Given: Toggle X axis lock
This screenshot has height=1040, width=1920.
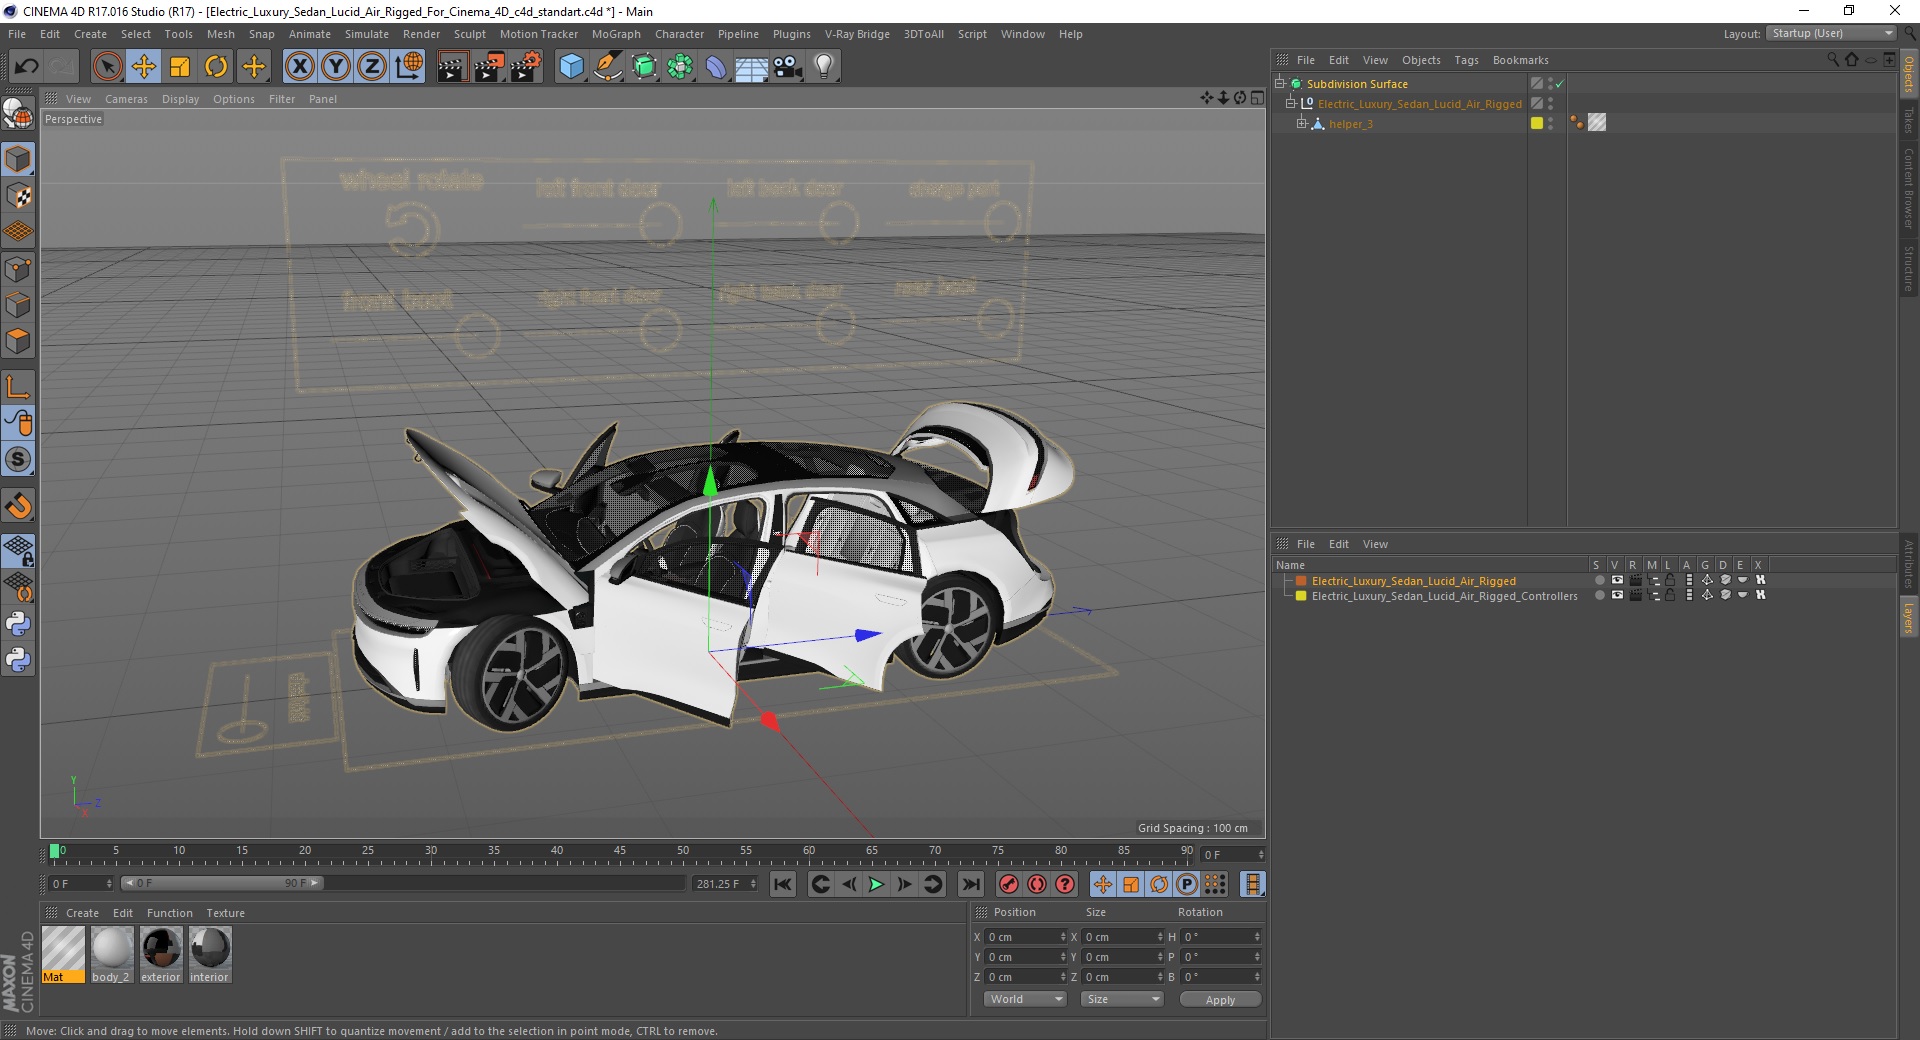Looking at the screenshot, I should tap(299, 67).
